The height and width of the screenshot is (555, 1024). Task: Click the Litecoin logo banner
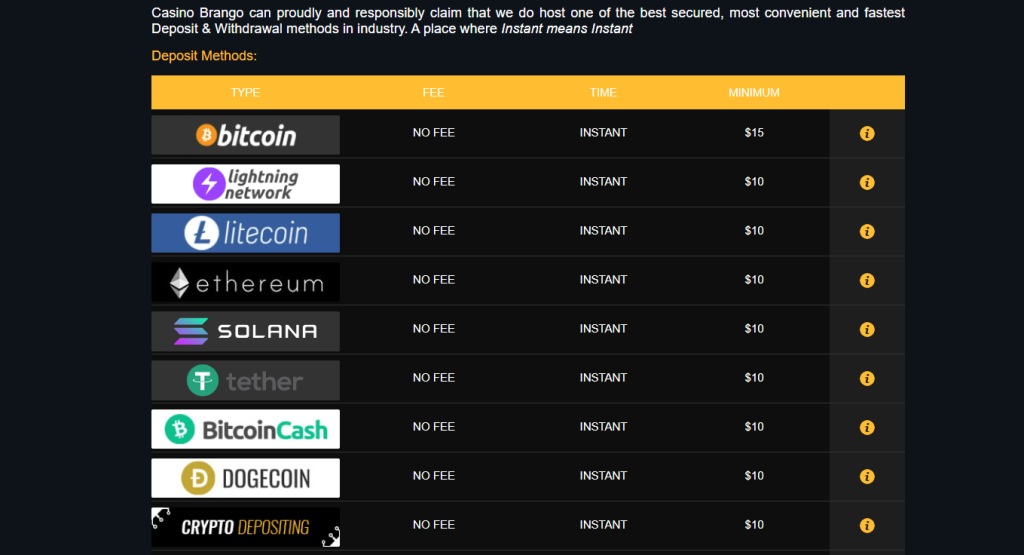point(246,233)
